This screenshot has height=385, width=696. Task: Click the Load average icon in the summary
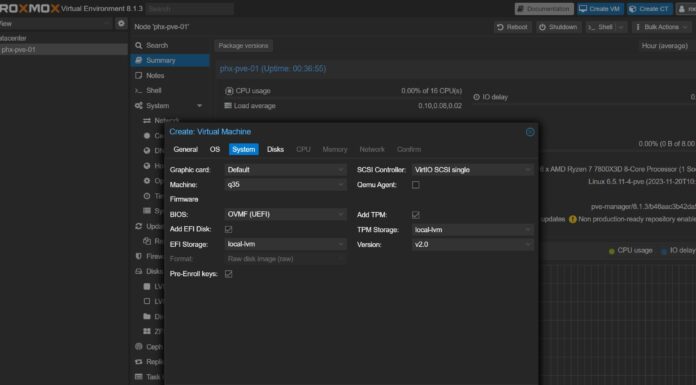(228, 106)
